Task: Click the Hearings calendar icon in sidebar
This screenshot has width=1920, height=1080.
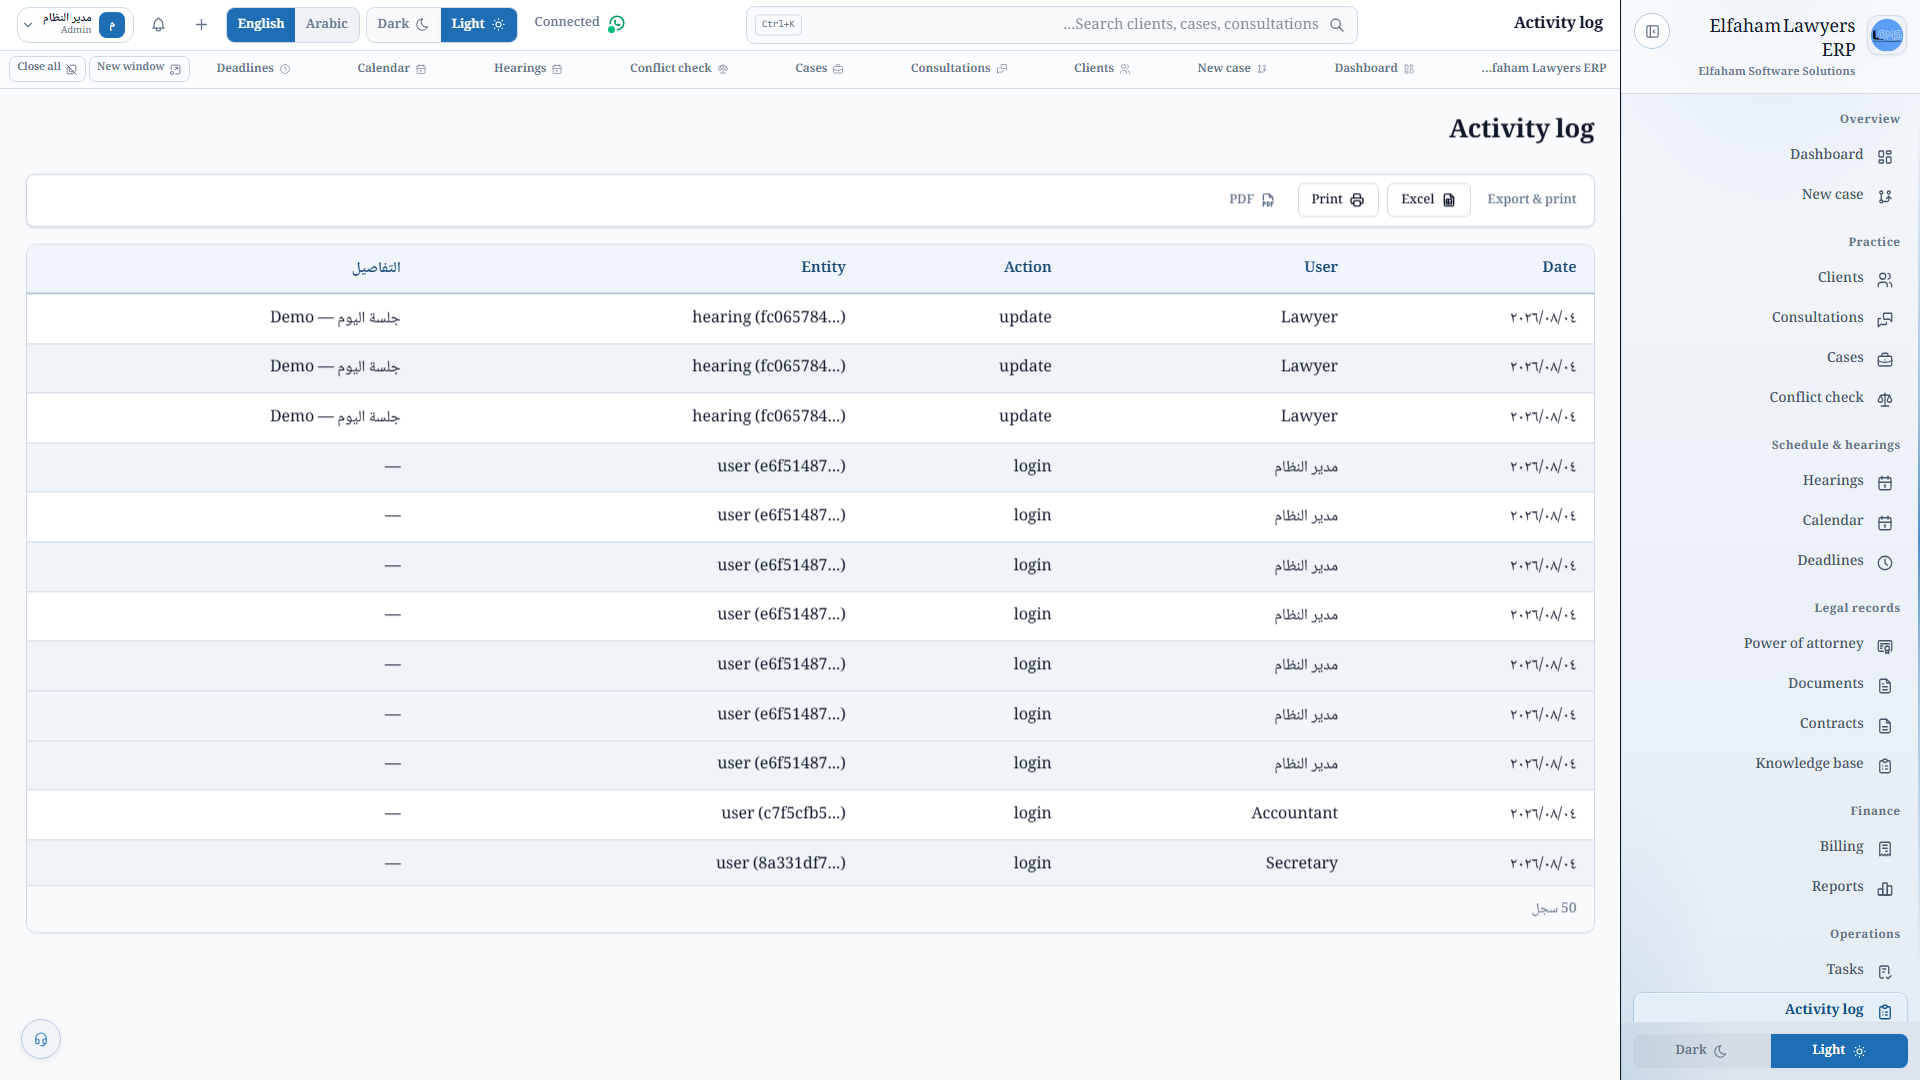Action: tap(1885, 483)
